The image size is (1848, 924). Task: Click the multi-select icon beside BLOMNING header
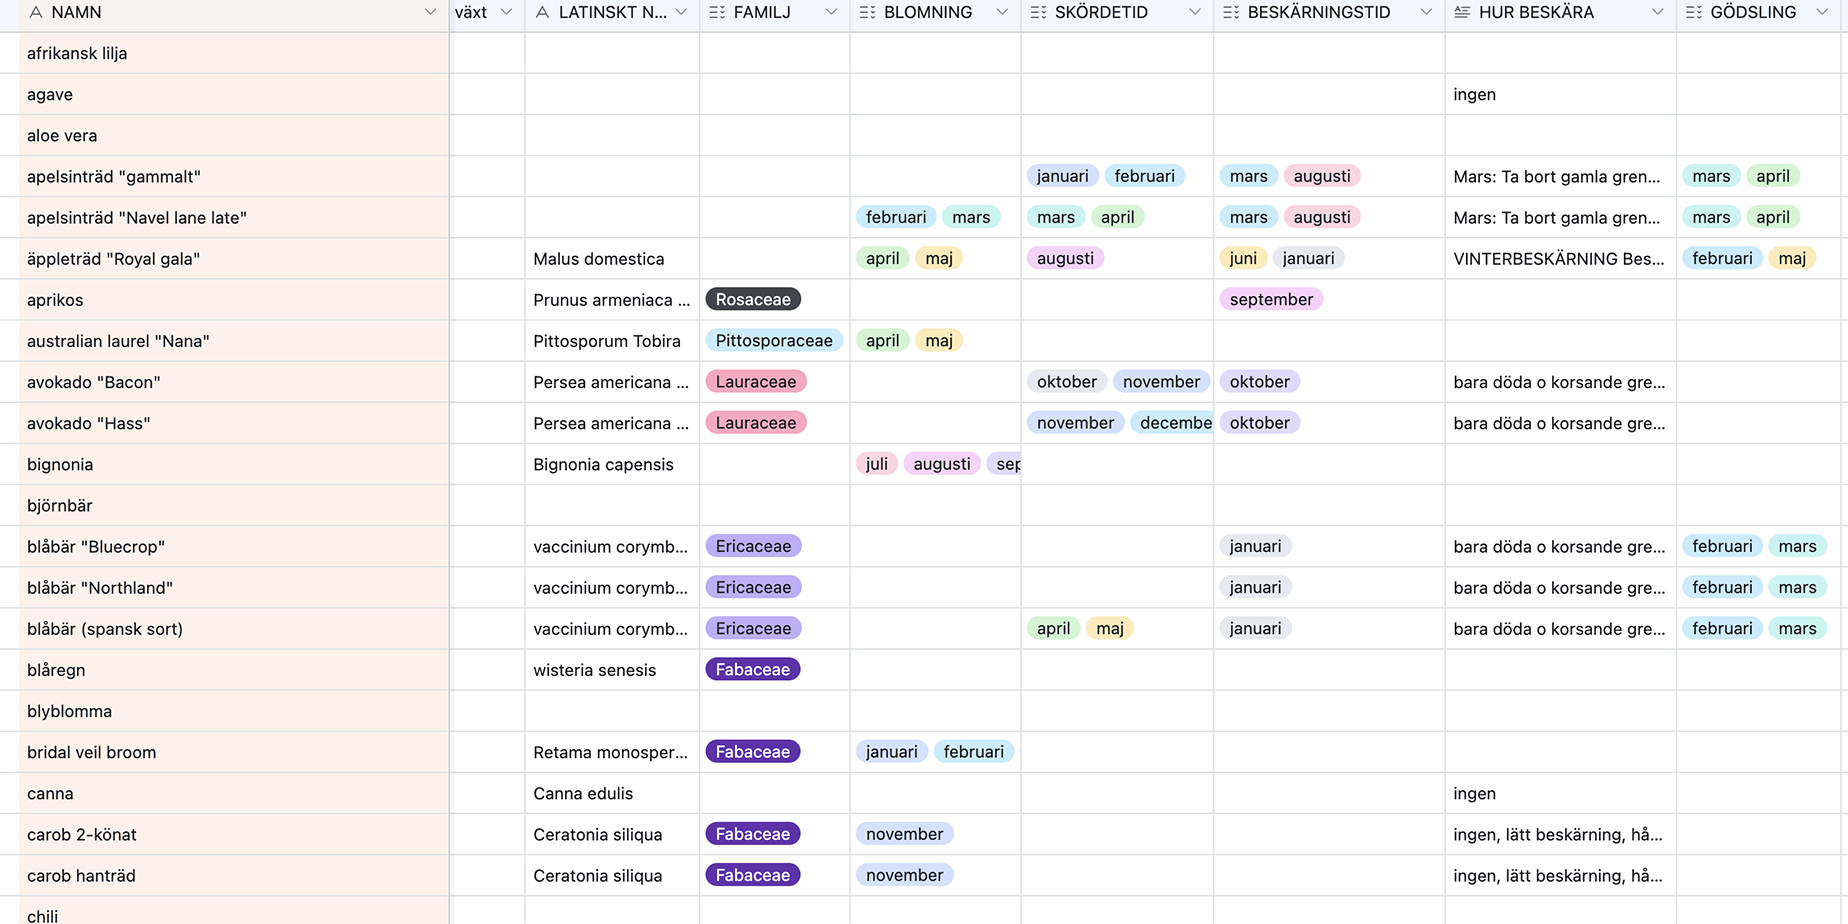tap(868, 12)
